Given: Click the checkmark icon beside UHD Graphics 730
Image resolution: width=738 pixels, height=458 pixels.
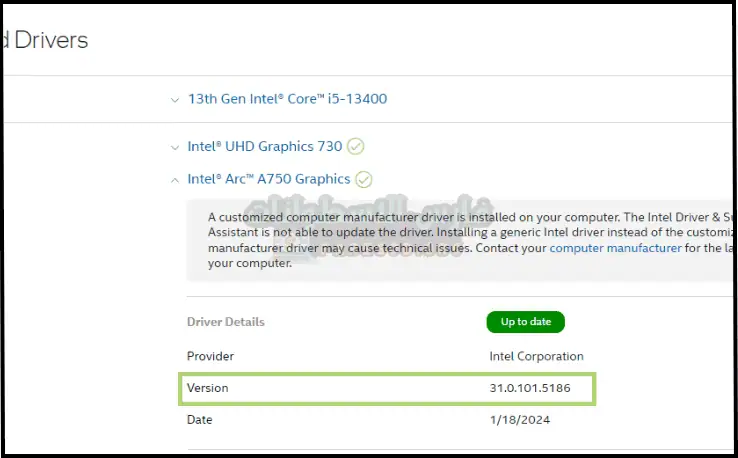Looking at the screenshot, I should 355,146.
